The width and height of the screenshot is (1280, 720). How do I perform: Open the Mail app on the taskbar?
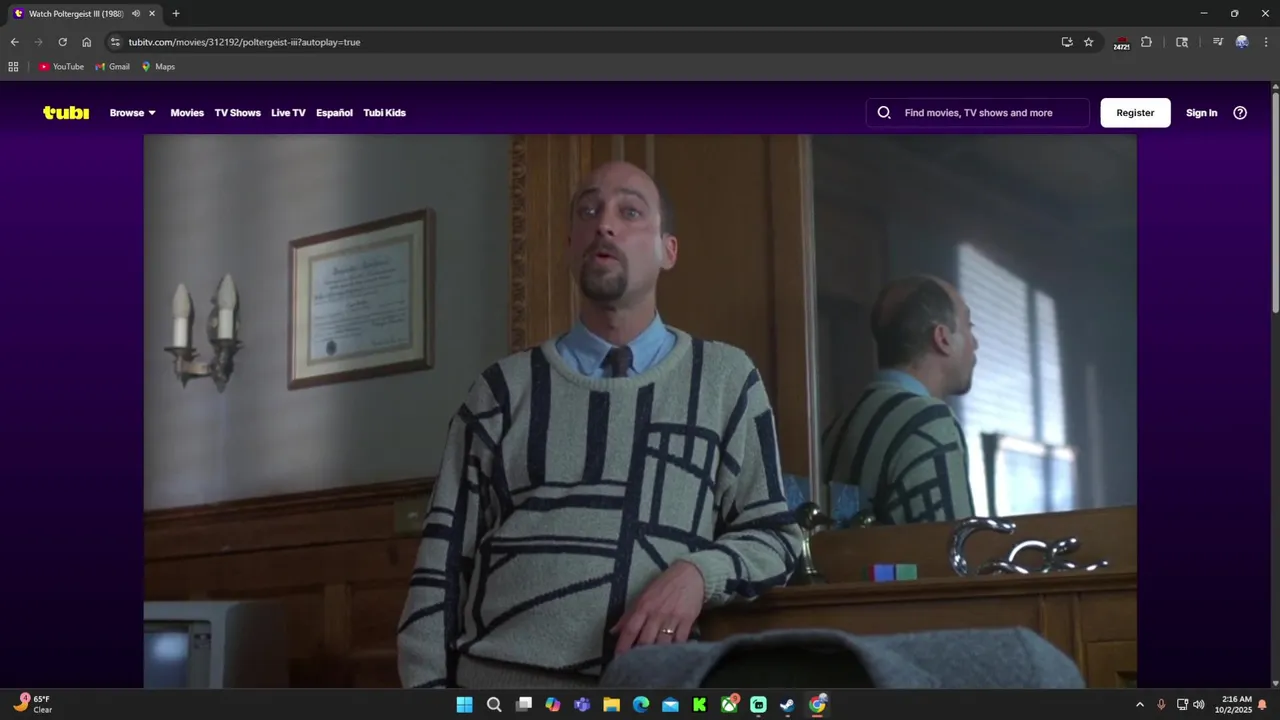pyautogui.click(x=670, y=705)
